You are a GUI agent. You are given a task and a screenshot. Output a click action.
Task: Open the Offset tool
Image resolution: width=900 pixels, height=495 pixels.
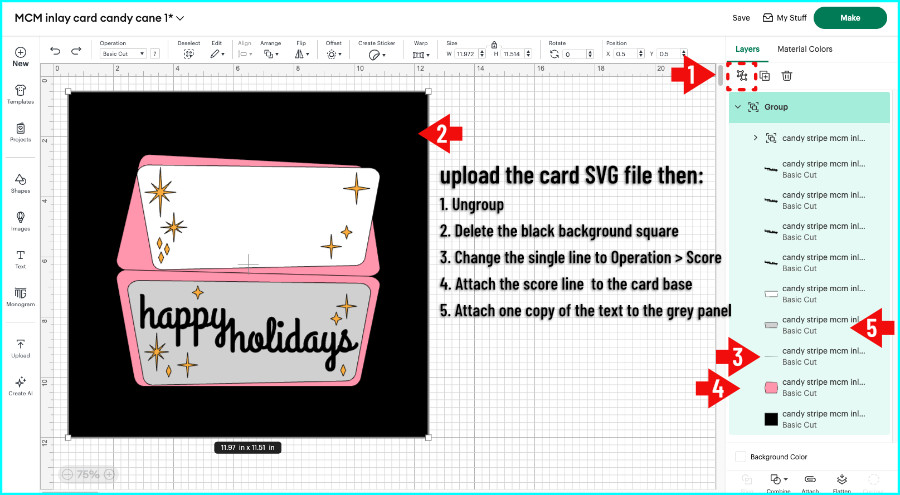[333, 54]
